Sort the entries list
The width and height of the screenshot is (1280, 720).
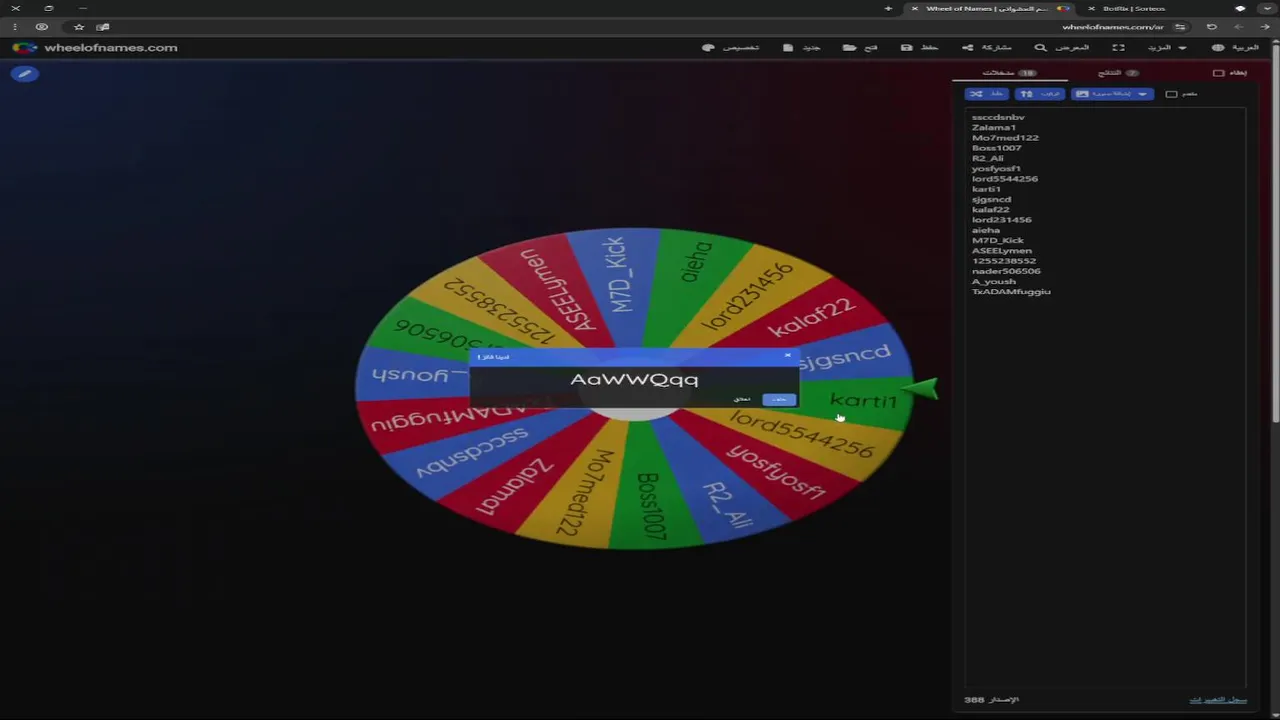point(1040,94)
